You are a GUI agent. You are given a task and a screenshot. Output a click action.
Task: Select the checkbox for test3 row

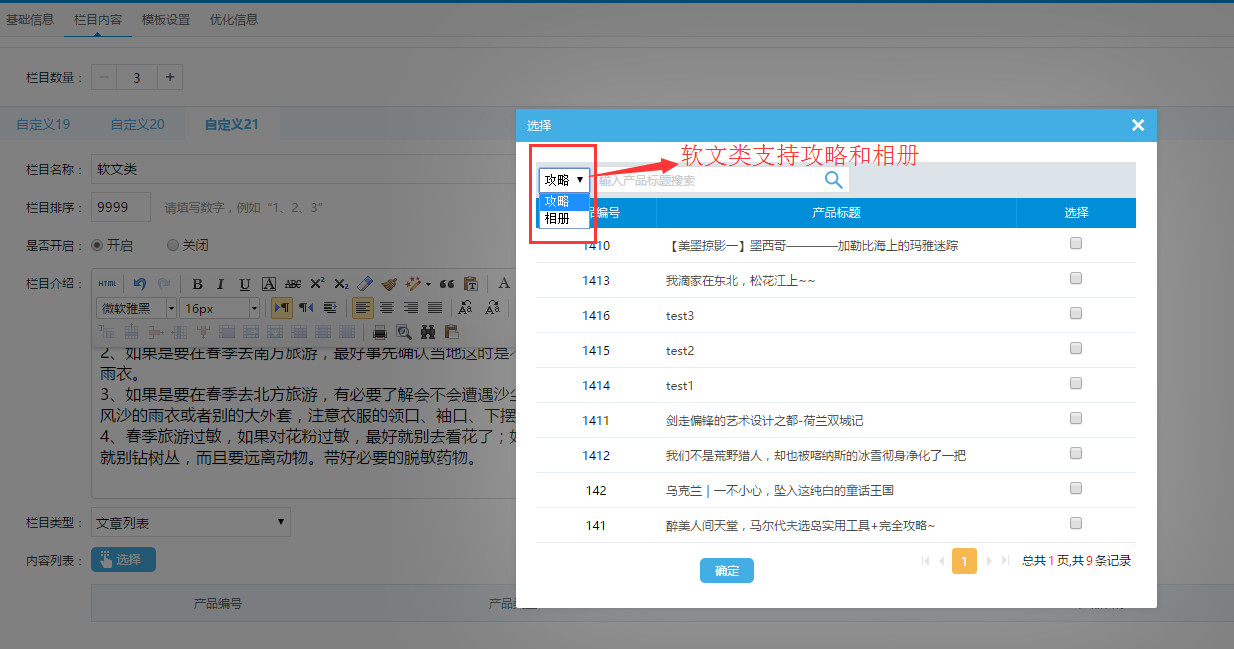[x=1076, y=313]
